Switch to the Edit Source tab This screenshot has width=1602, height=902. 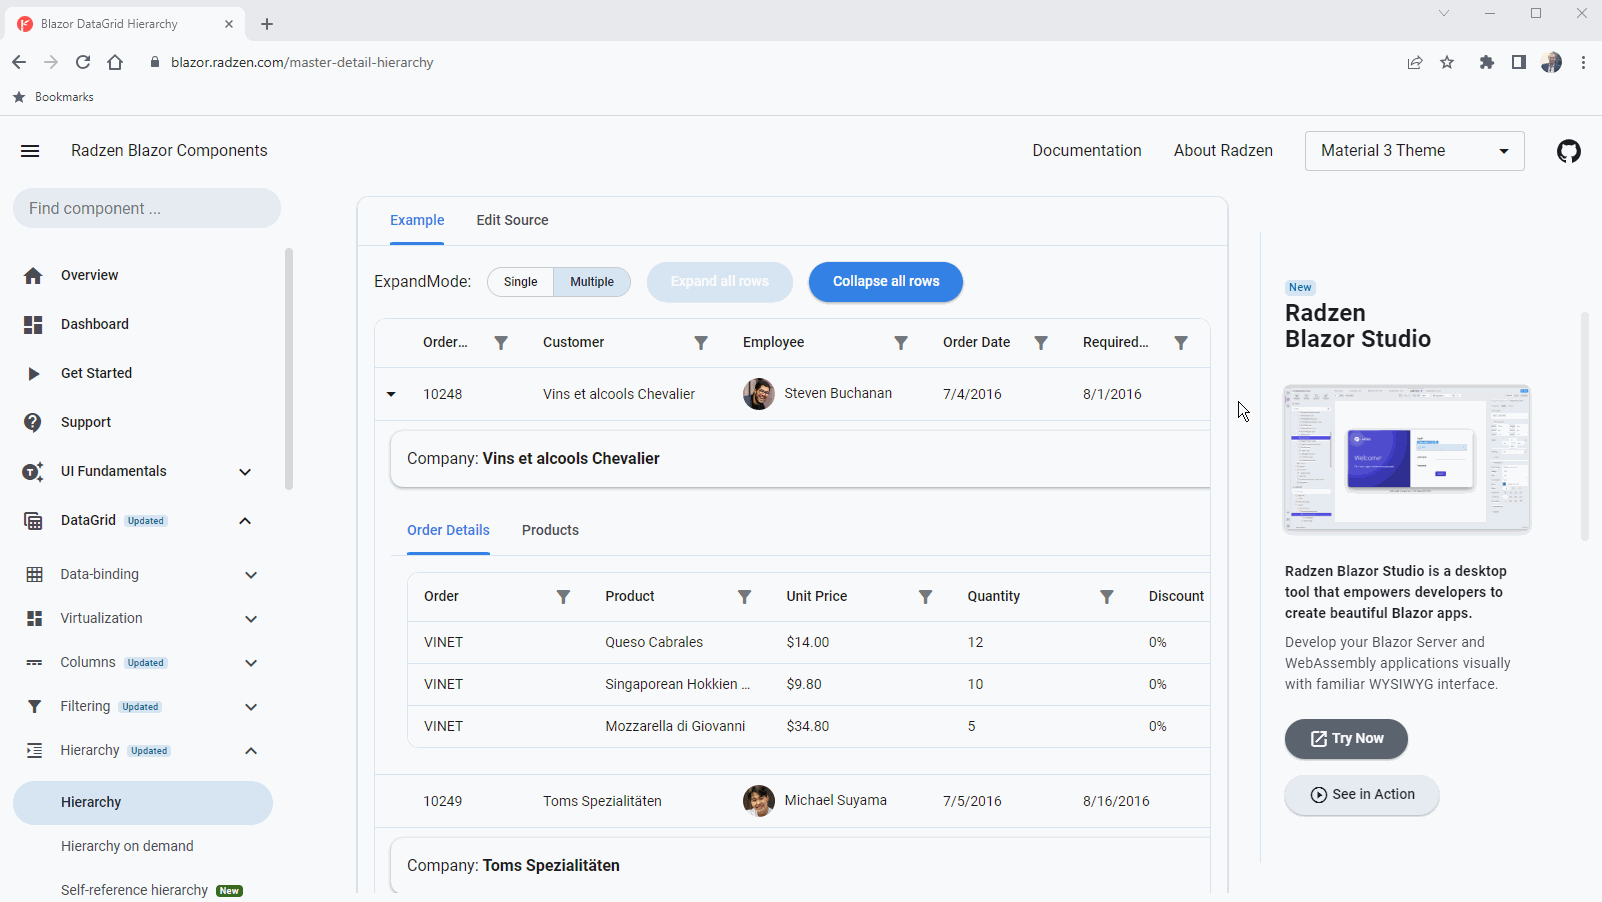point(512,220)
